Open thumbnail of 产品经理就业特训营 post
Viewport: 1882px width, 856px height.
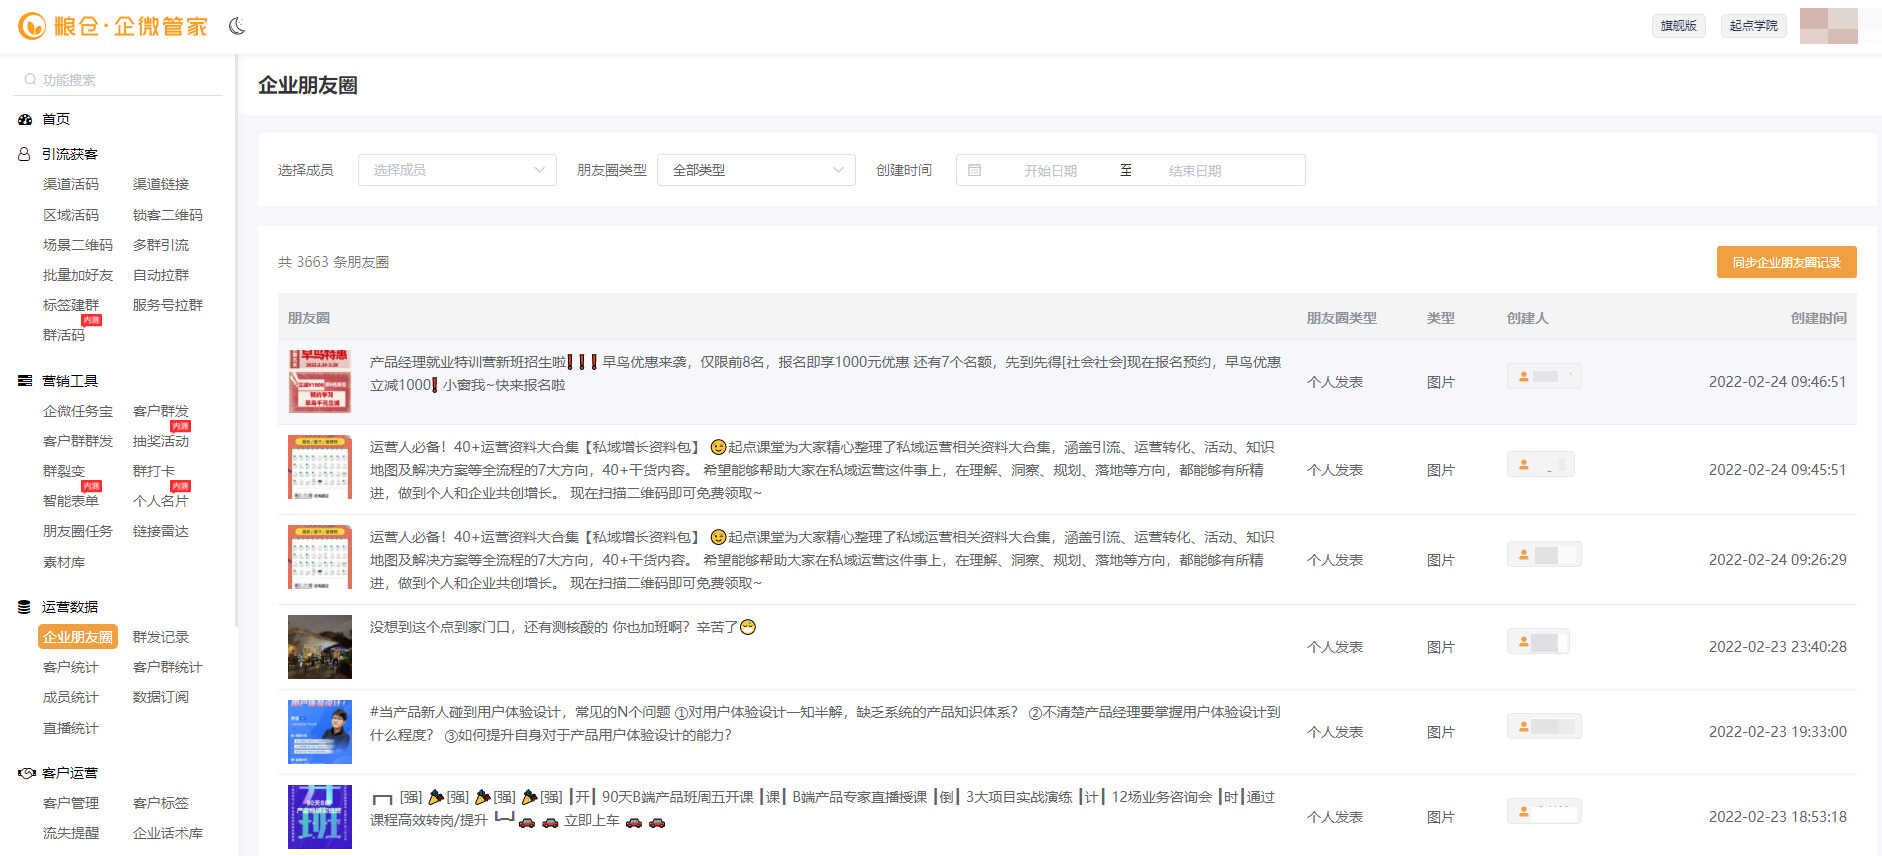[320, 381]
